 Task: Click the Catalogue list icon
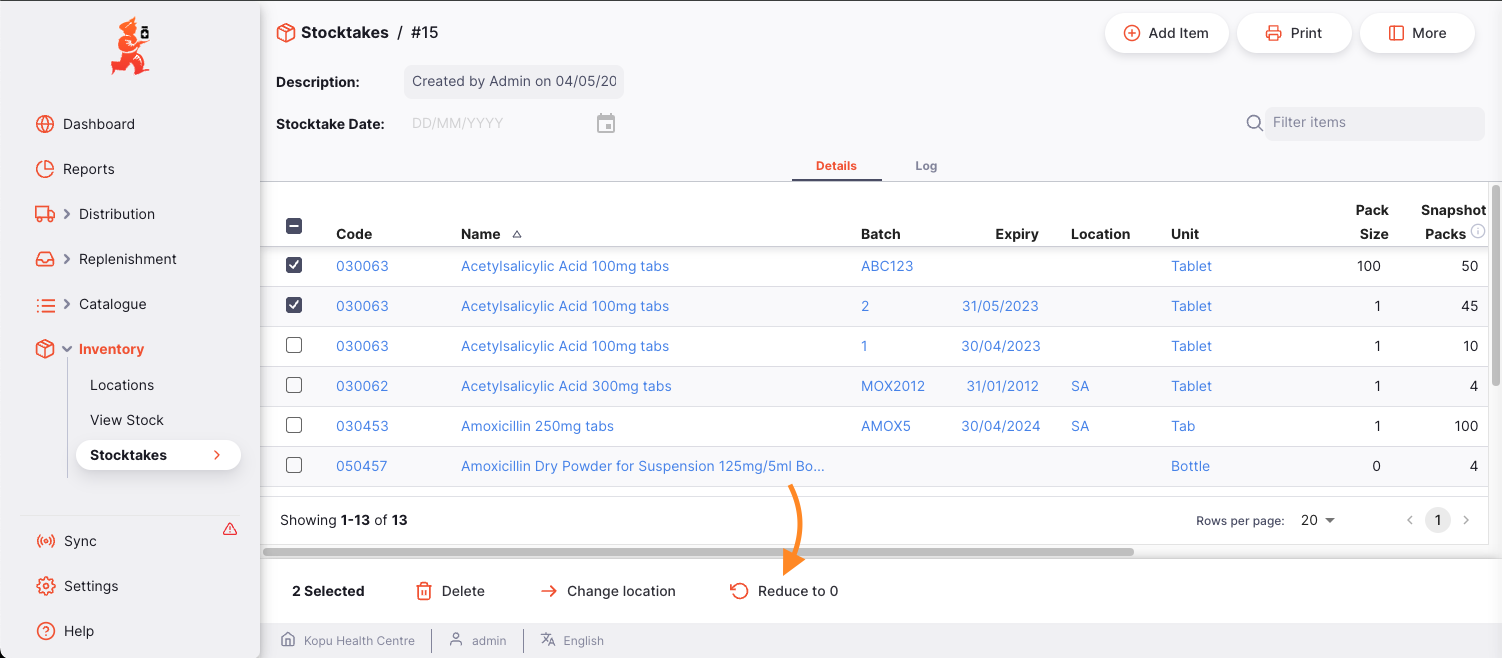point(45,304)
